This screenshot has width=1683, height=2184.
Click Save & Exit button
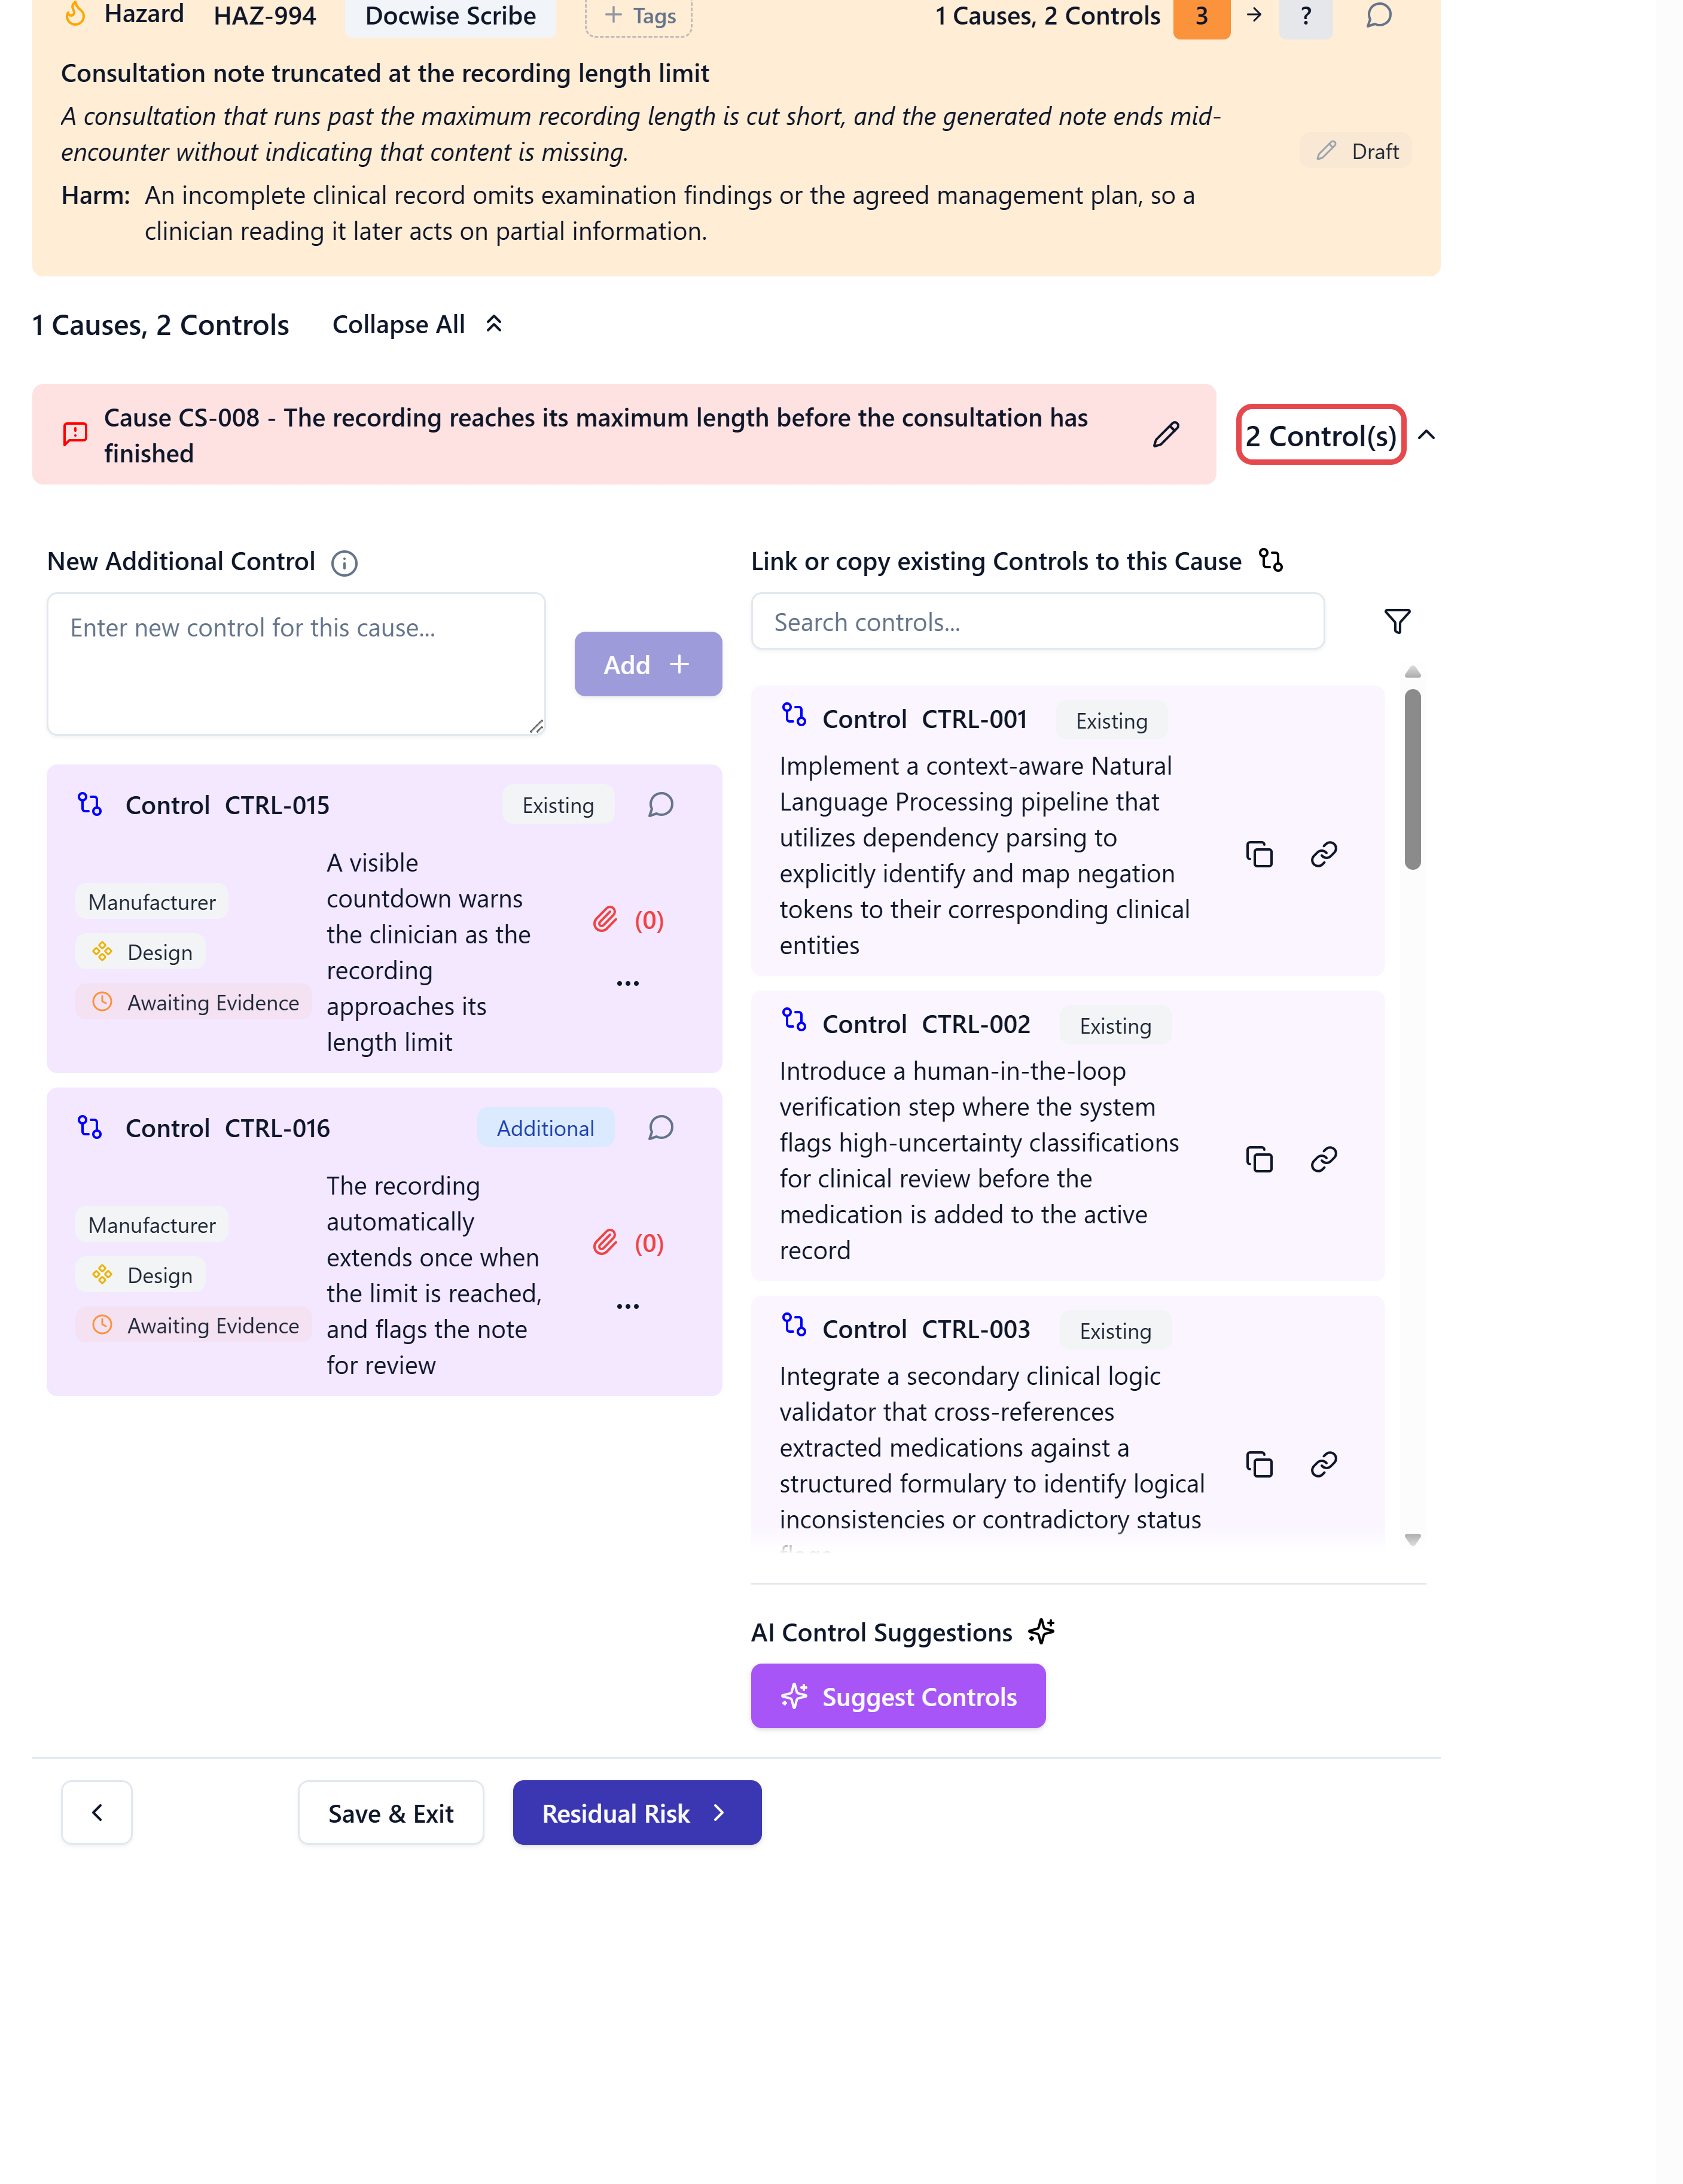click(391, 1813)
